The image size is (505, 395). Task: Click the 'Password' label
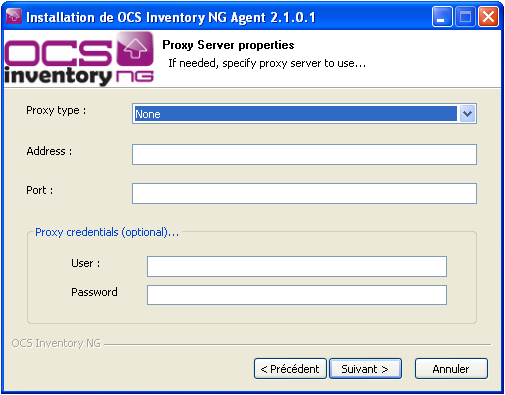point(94,292)
